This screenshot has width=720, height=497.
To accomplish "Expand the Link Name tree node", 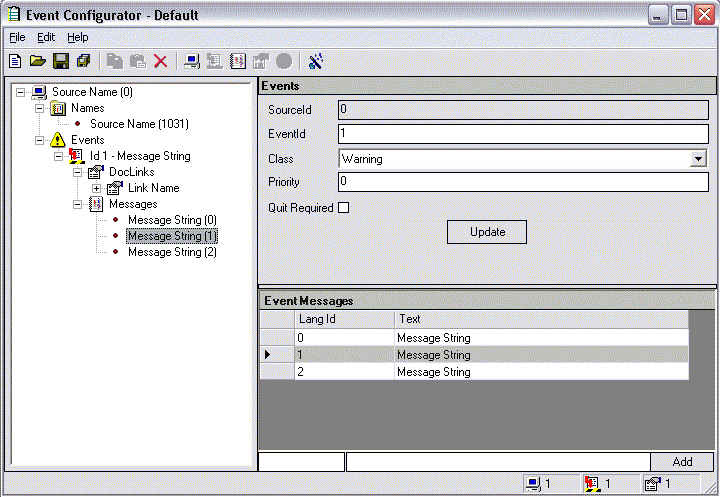I will tap(96, 188).
